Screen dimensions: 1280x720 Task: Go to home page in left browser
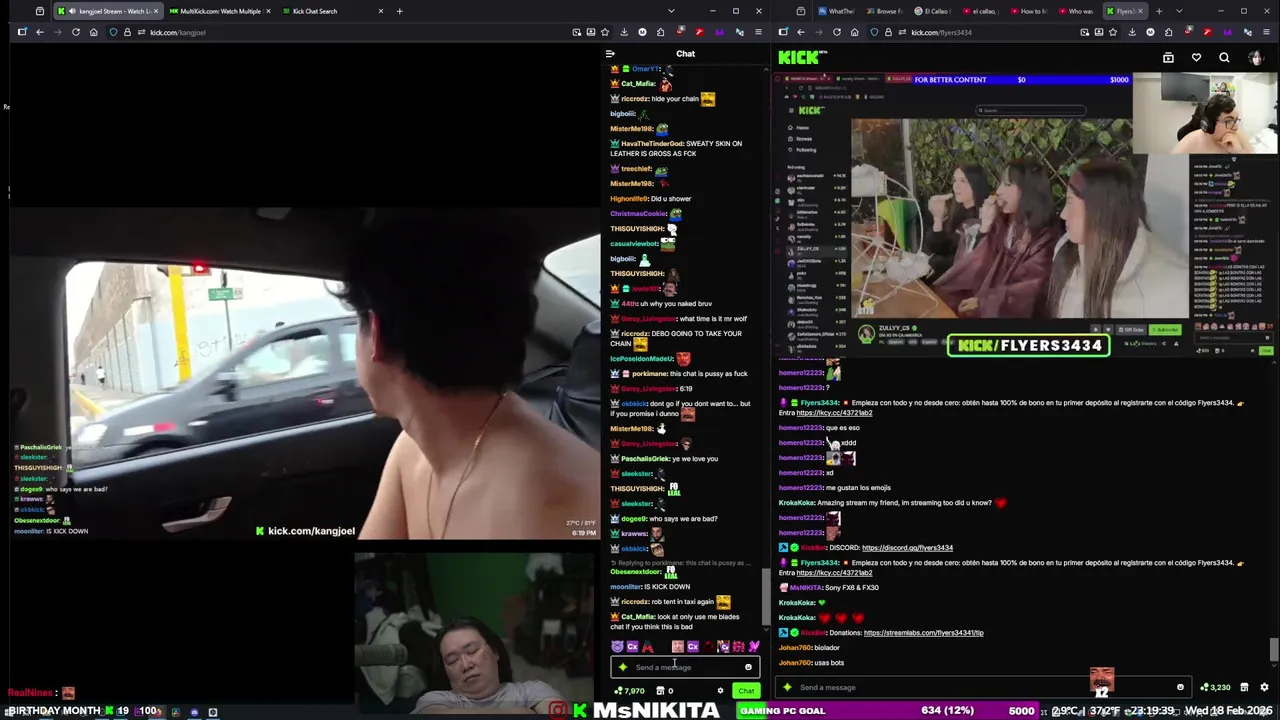(x=93, y=32)
